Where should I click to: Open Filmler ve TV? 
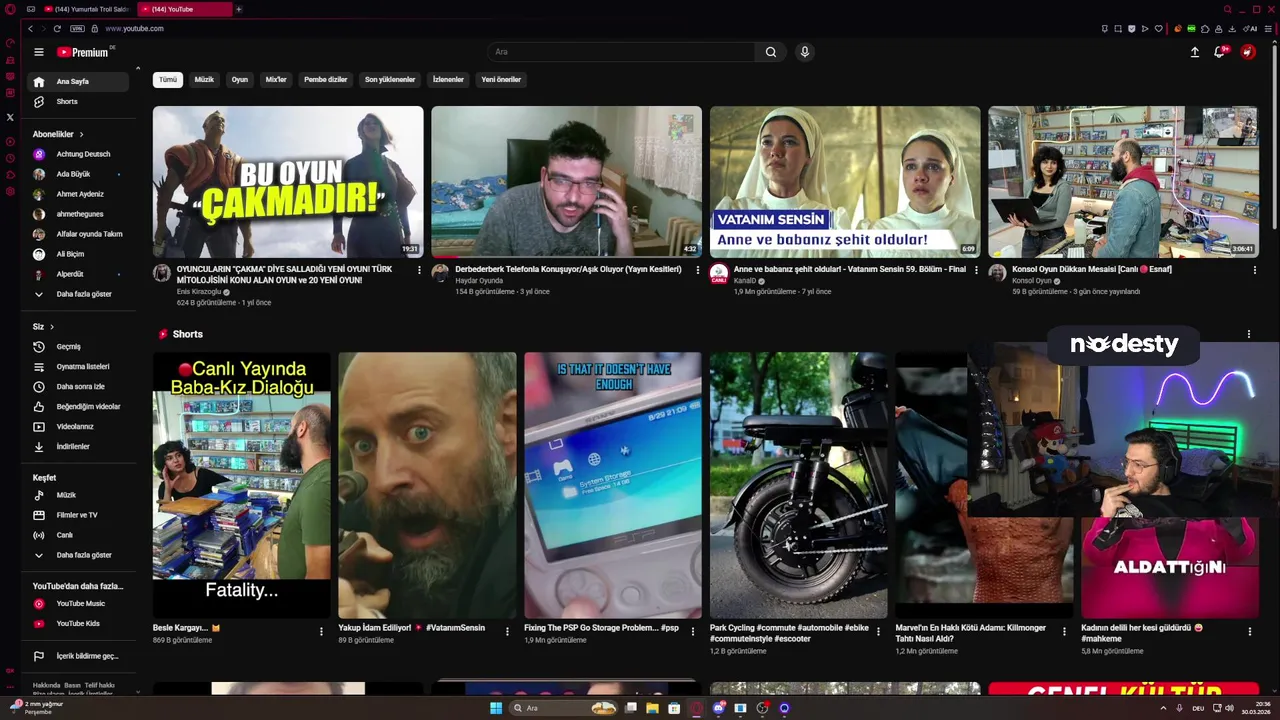coord(78,515)
